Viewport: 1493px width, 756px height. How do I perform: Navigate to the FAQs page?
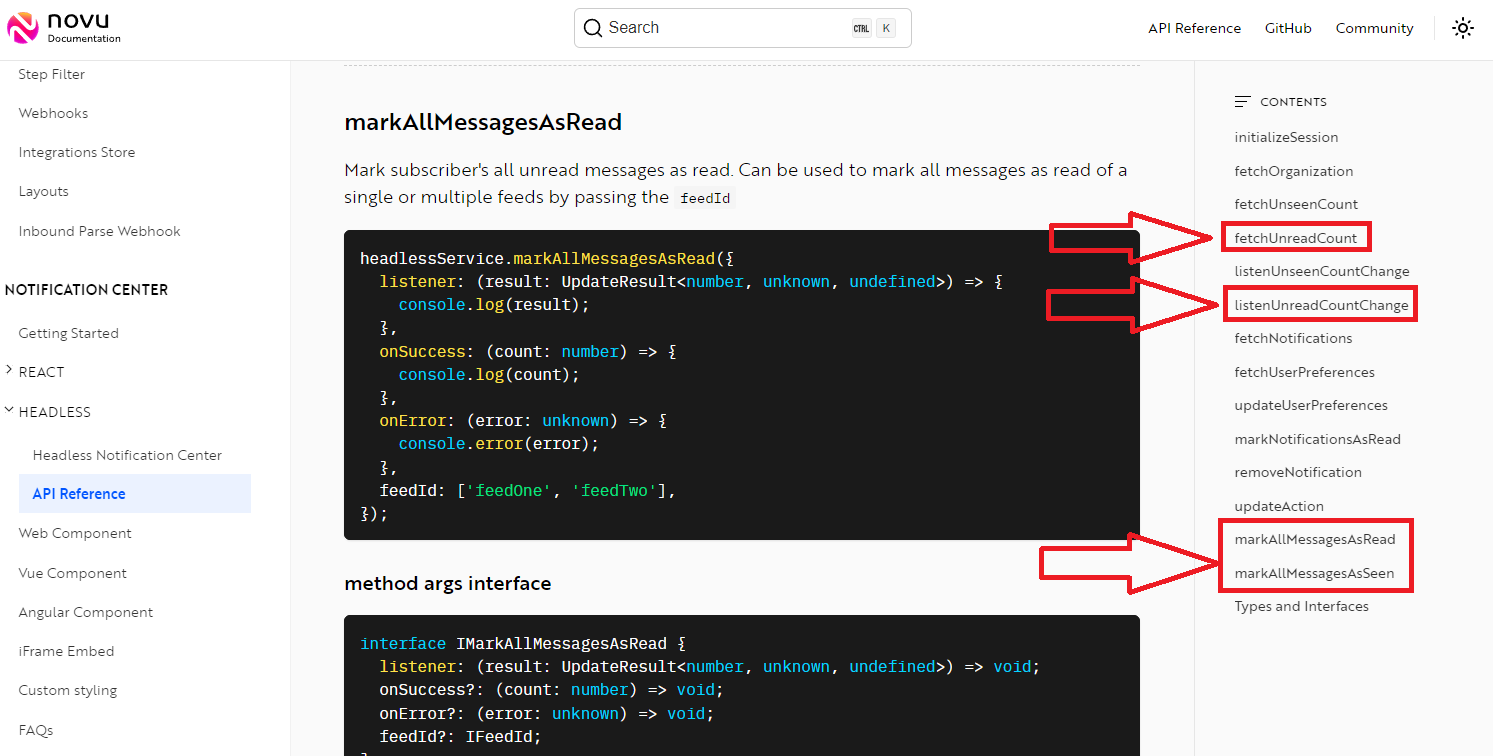coord(35,730)
